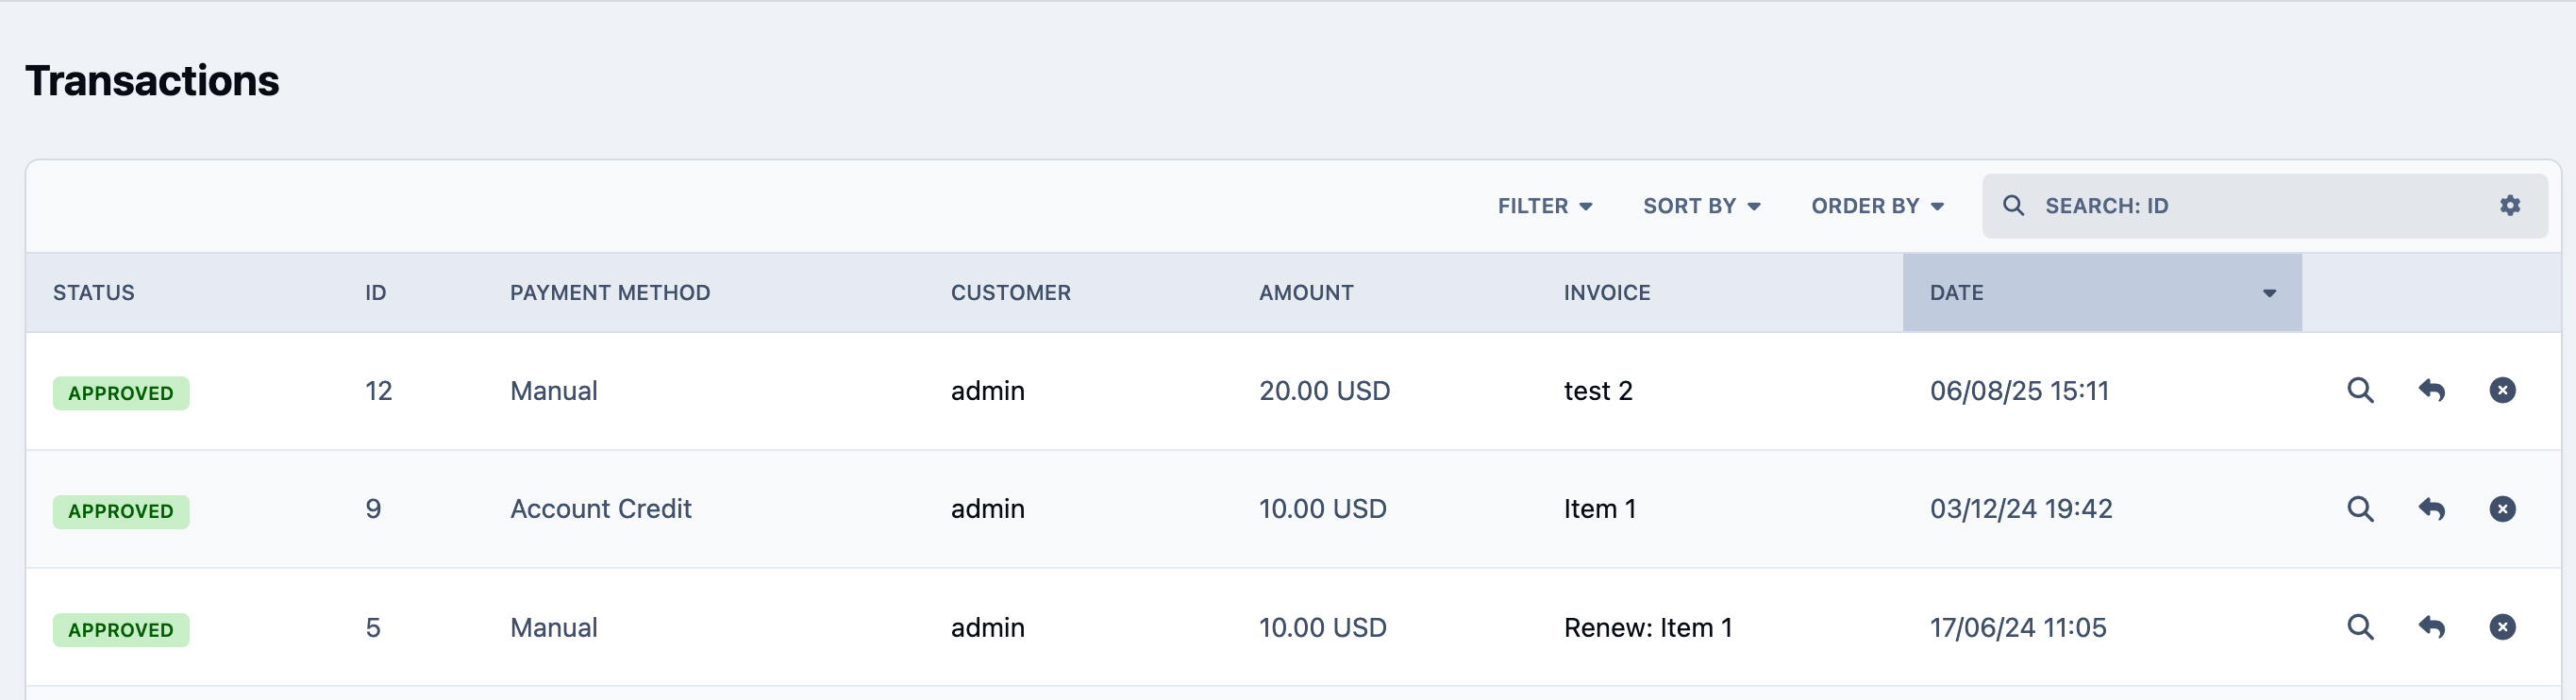The image size is (2576, 700).
Task: Refund transaction 12 using arrow icon
Action: pos(2431,390)
